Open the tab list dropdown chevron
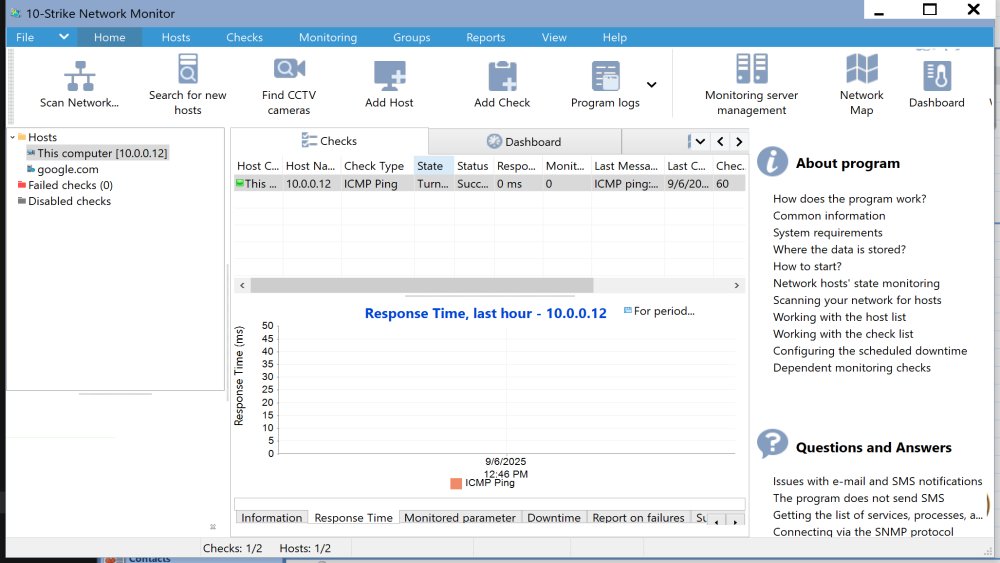The image size is (1000, 563). [700, 142]
